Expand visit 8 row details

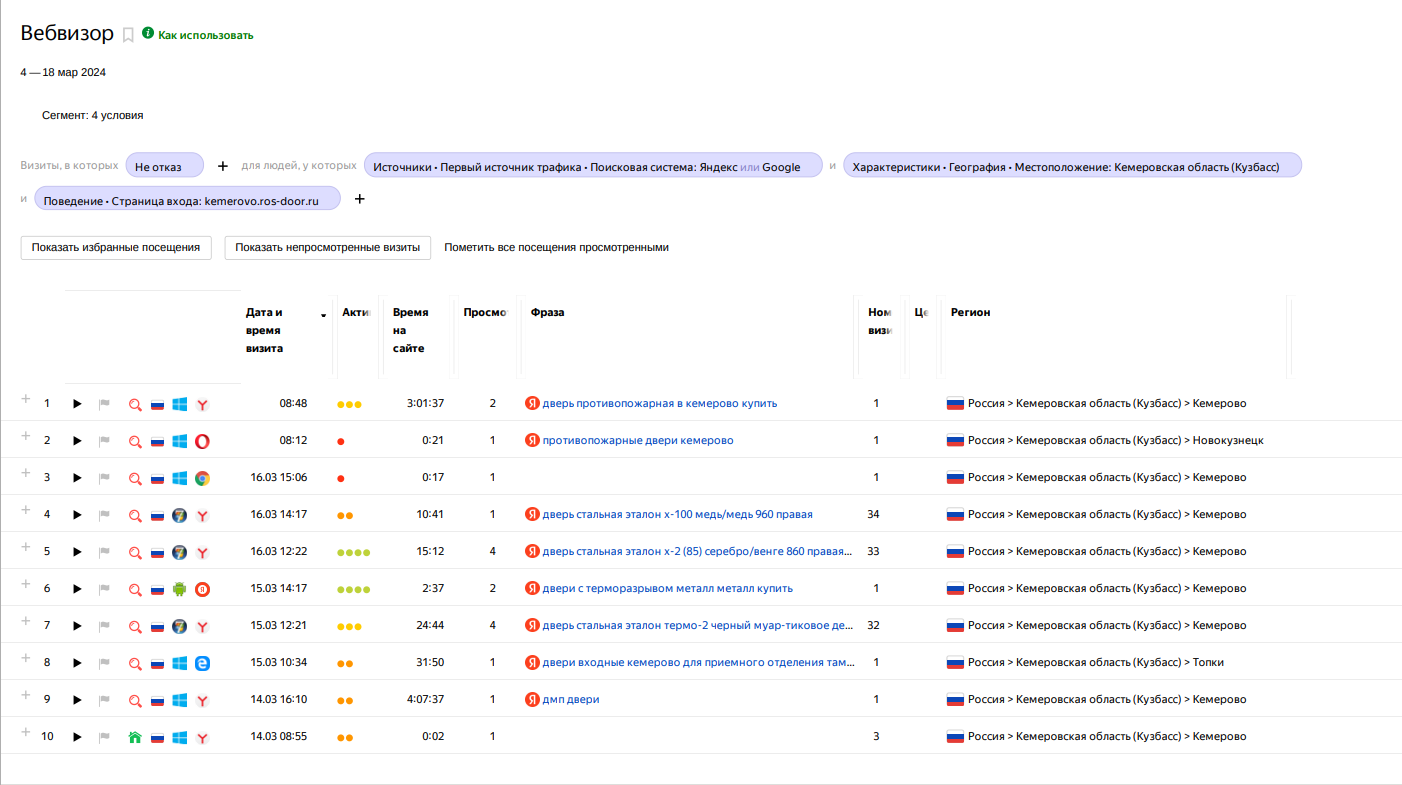coord(26,658)
